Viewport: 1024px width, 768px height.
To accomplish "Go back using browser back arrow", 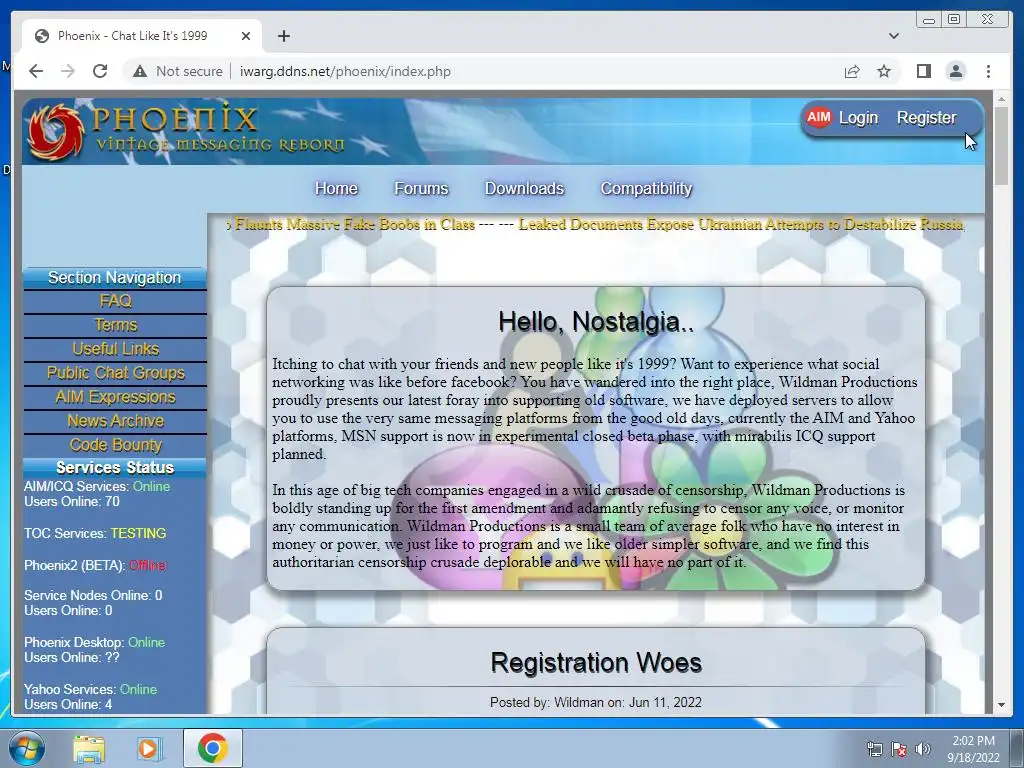I will pyautogui.click(x=36, y=71).
